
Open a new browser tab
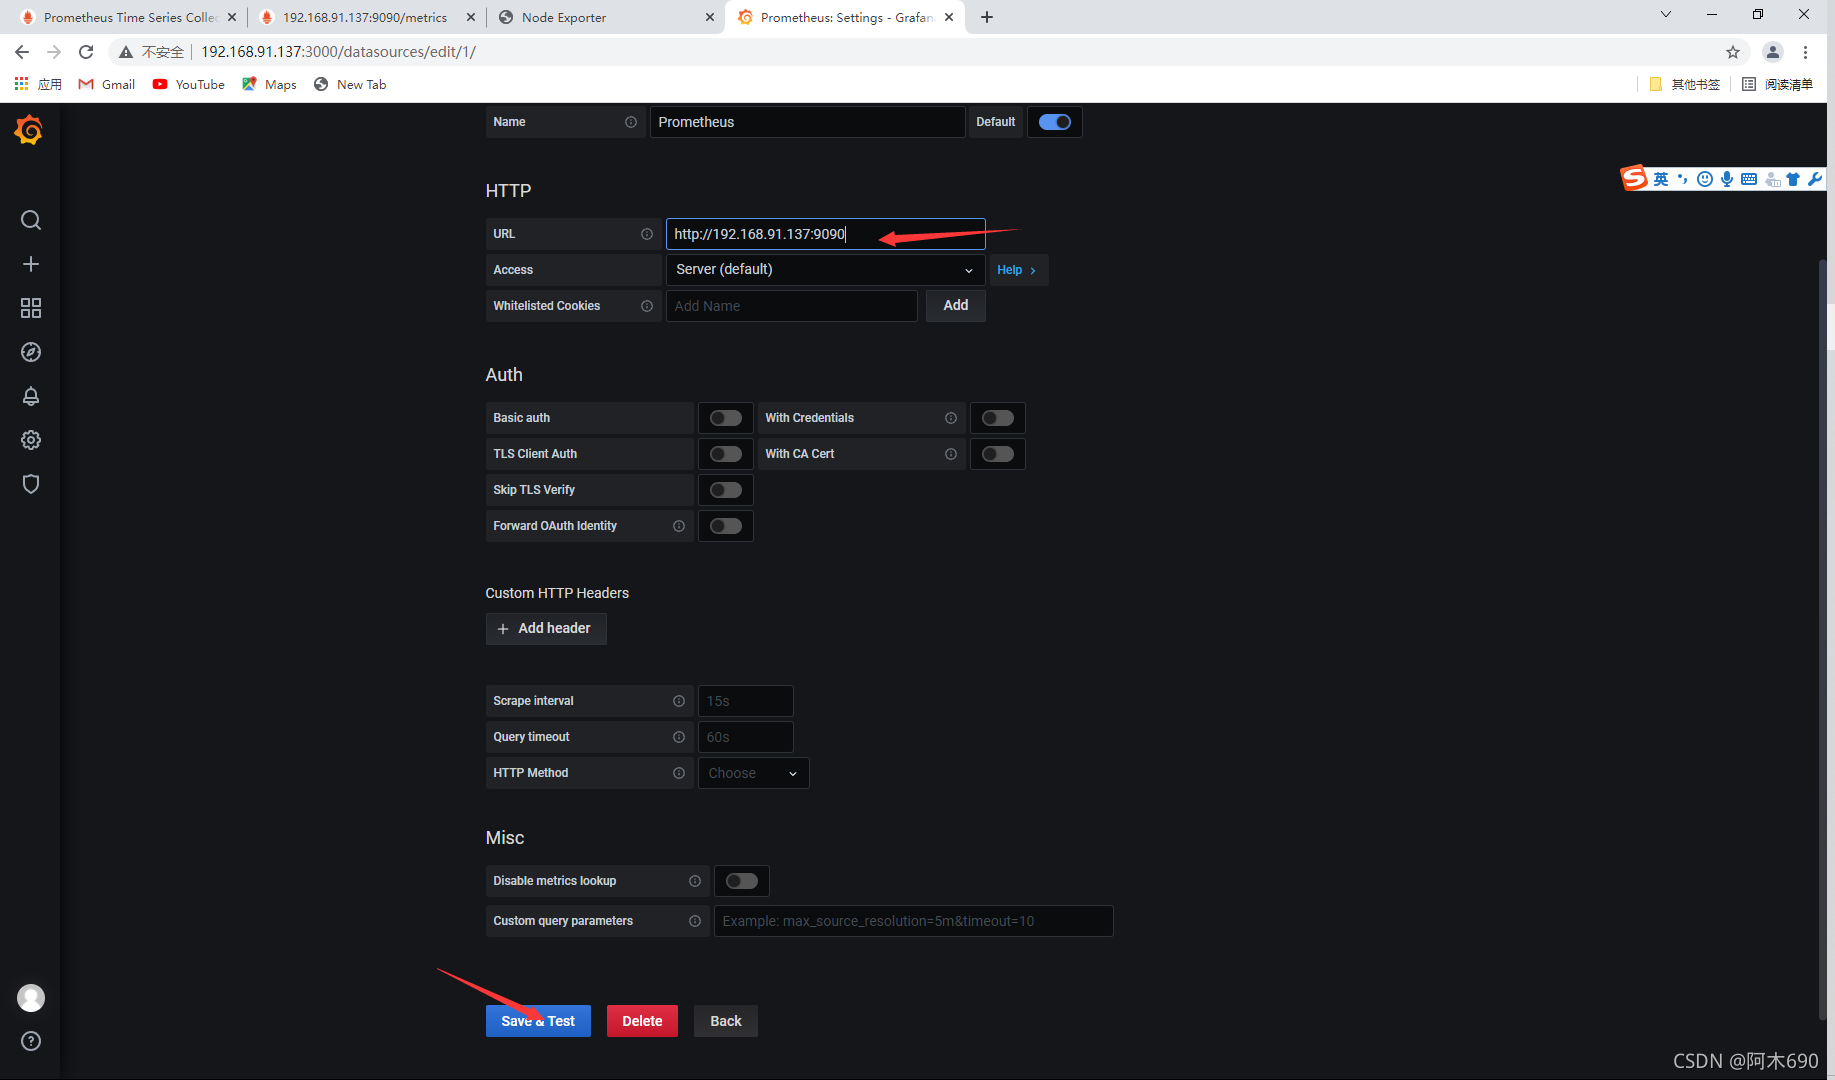(987, 17)
